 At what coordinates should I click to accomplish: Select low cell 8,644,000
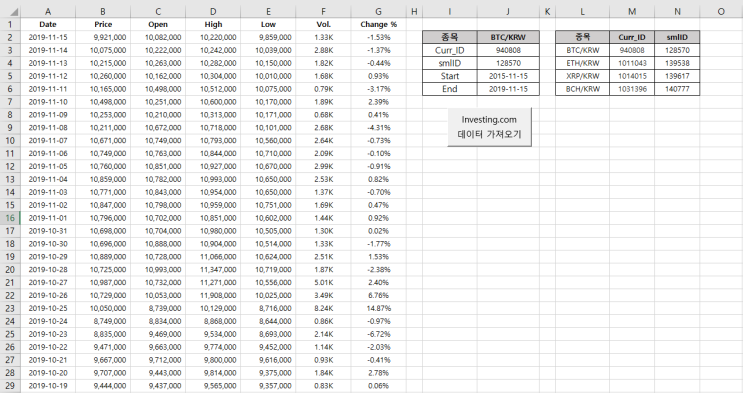(x=268, y=321)
